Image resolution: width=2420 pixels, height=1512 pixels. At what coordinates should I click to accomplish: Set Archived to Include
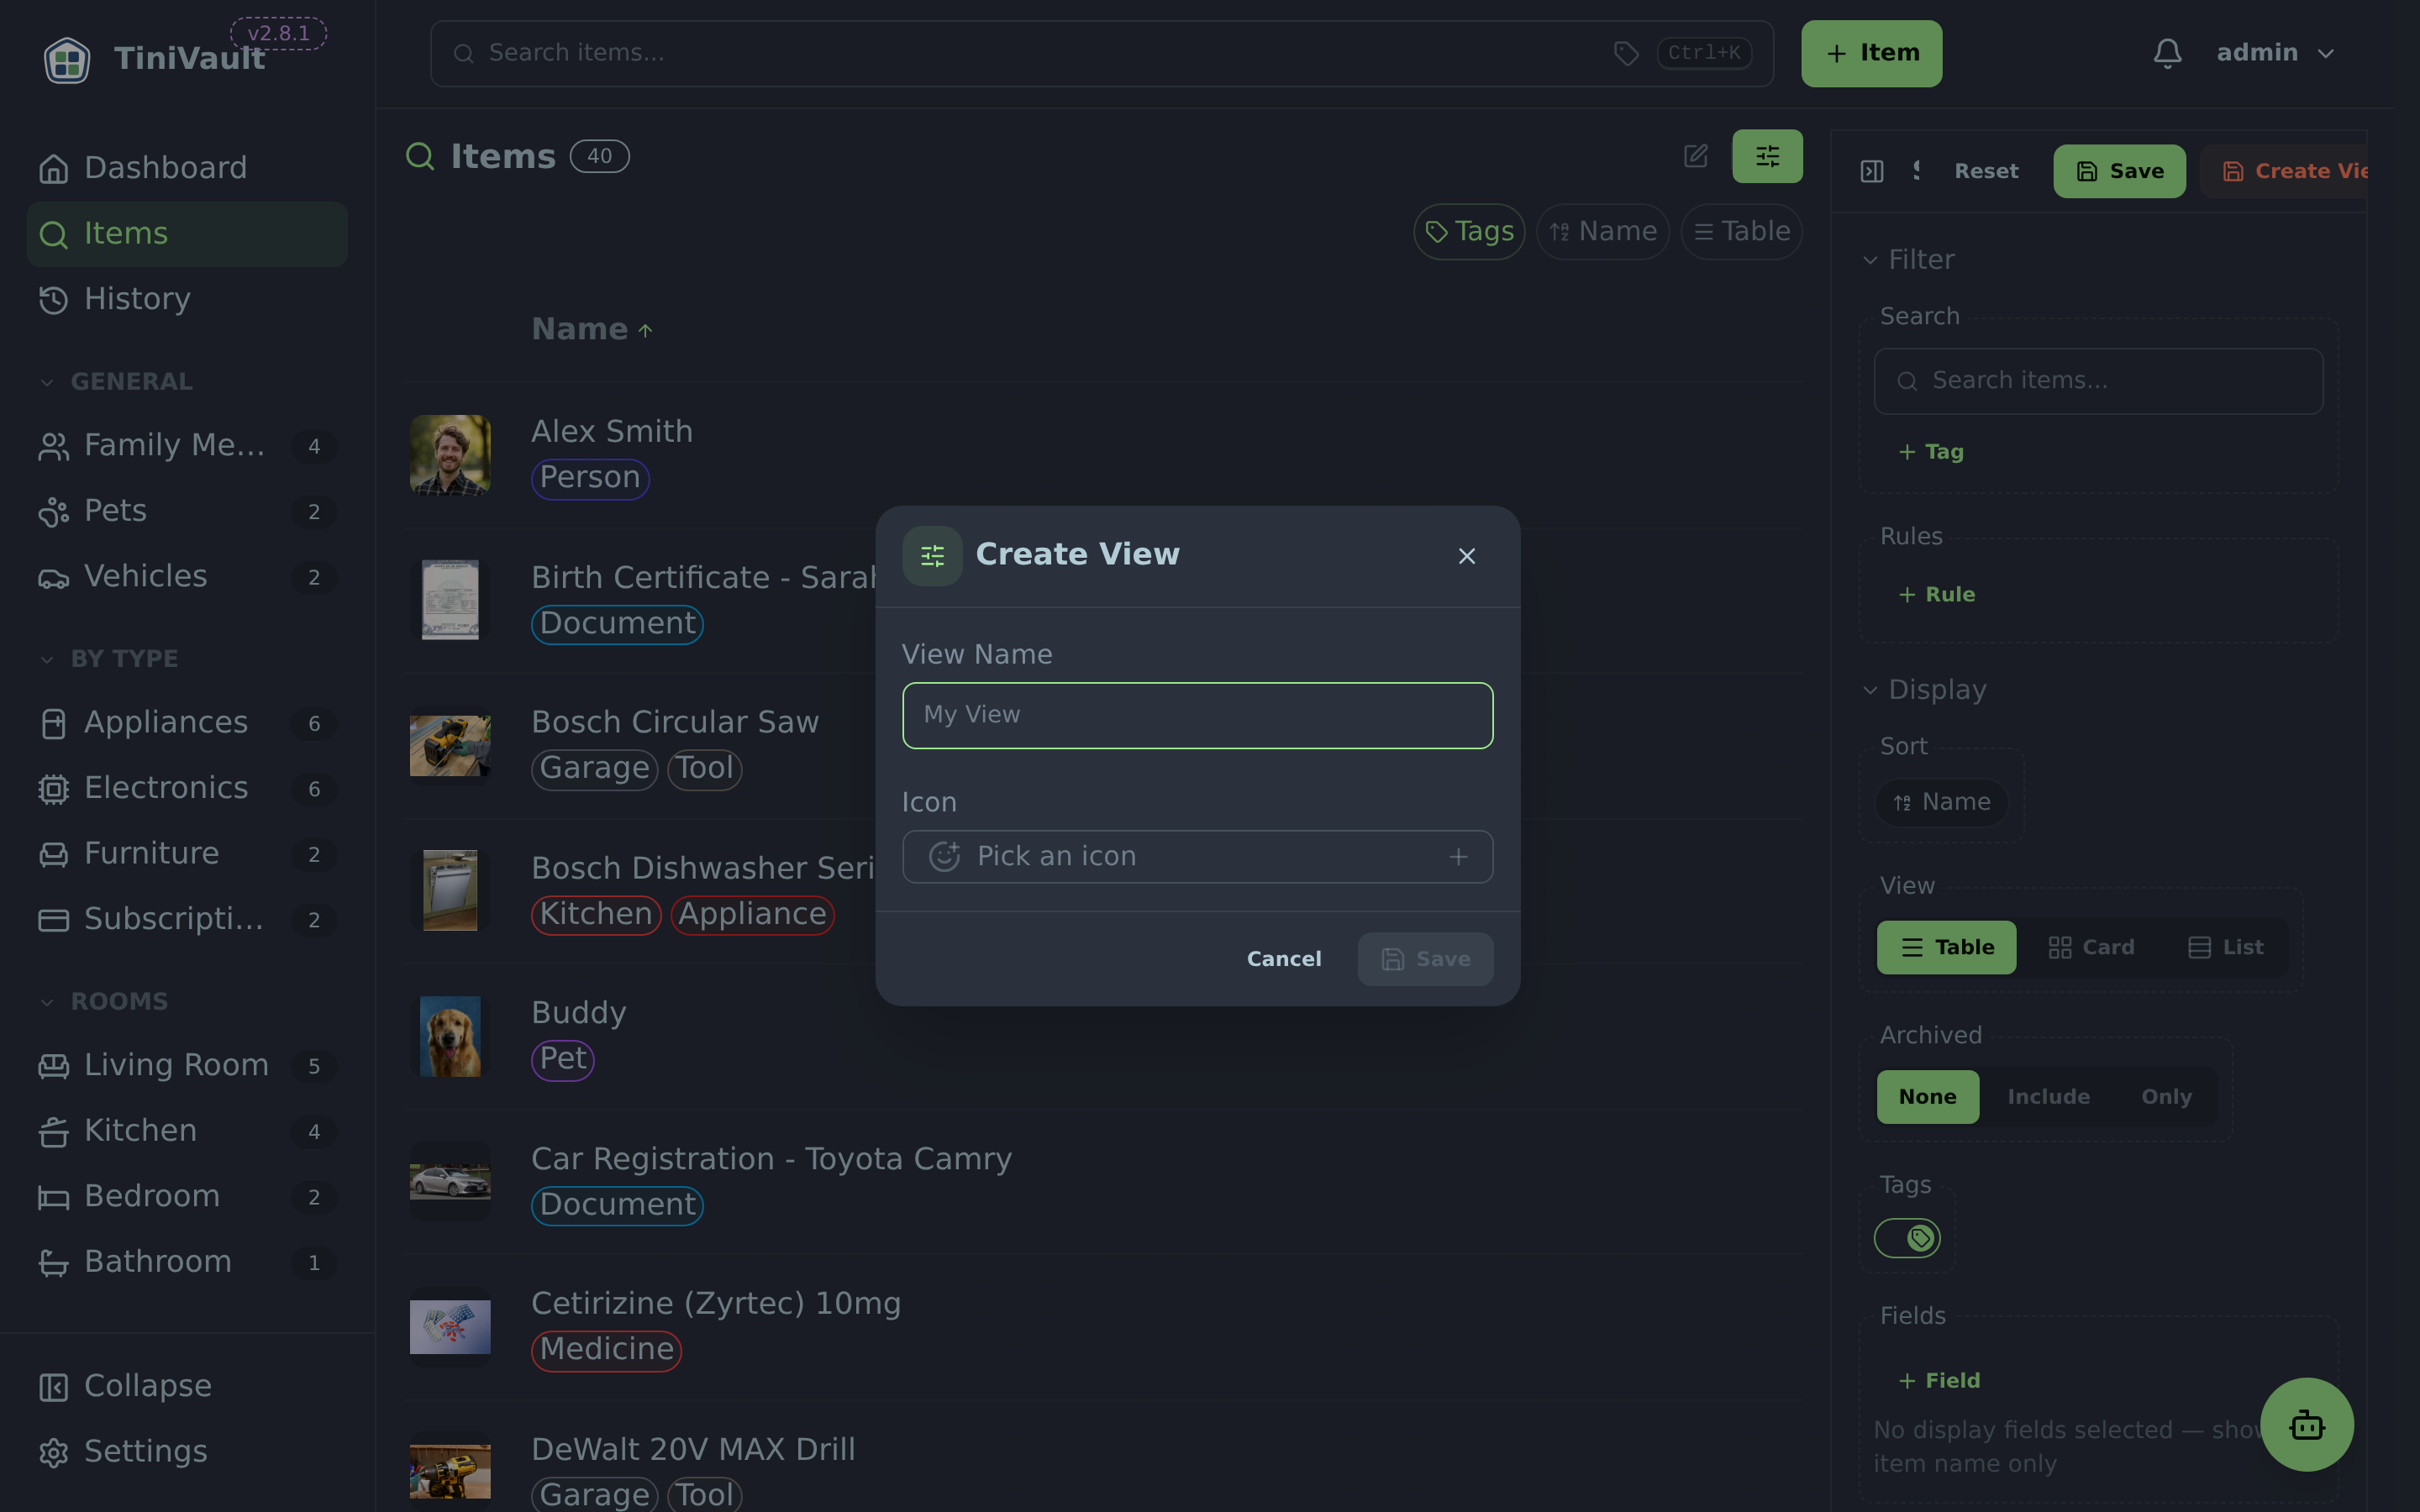(x=2048, y=1097)
